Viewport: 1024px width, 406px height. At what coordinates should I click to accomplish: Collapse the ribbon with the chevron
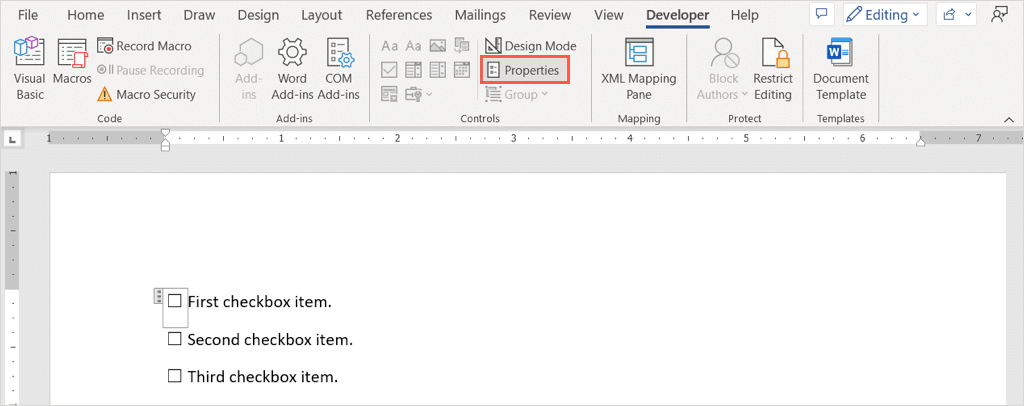(x=1009, y=119)
